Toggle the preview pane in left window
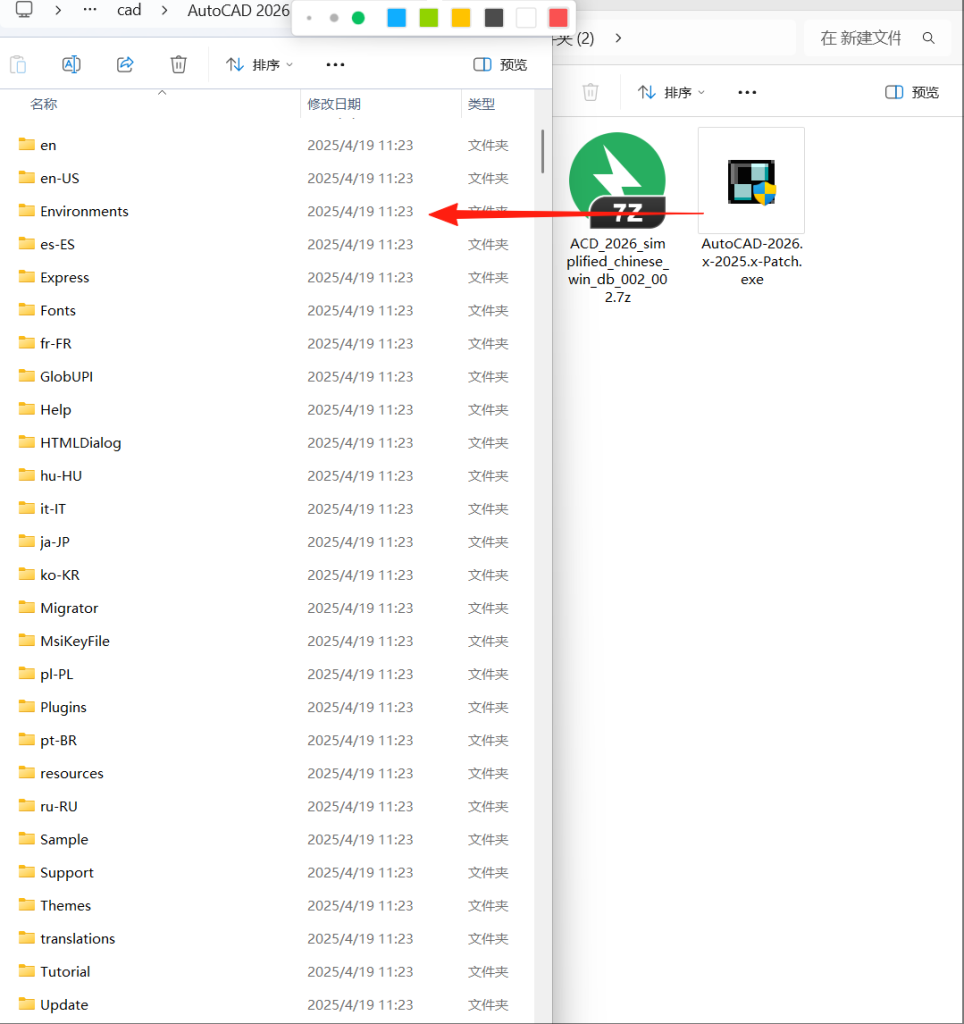964x1024 pixels. (x=500, y=65)
